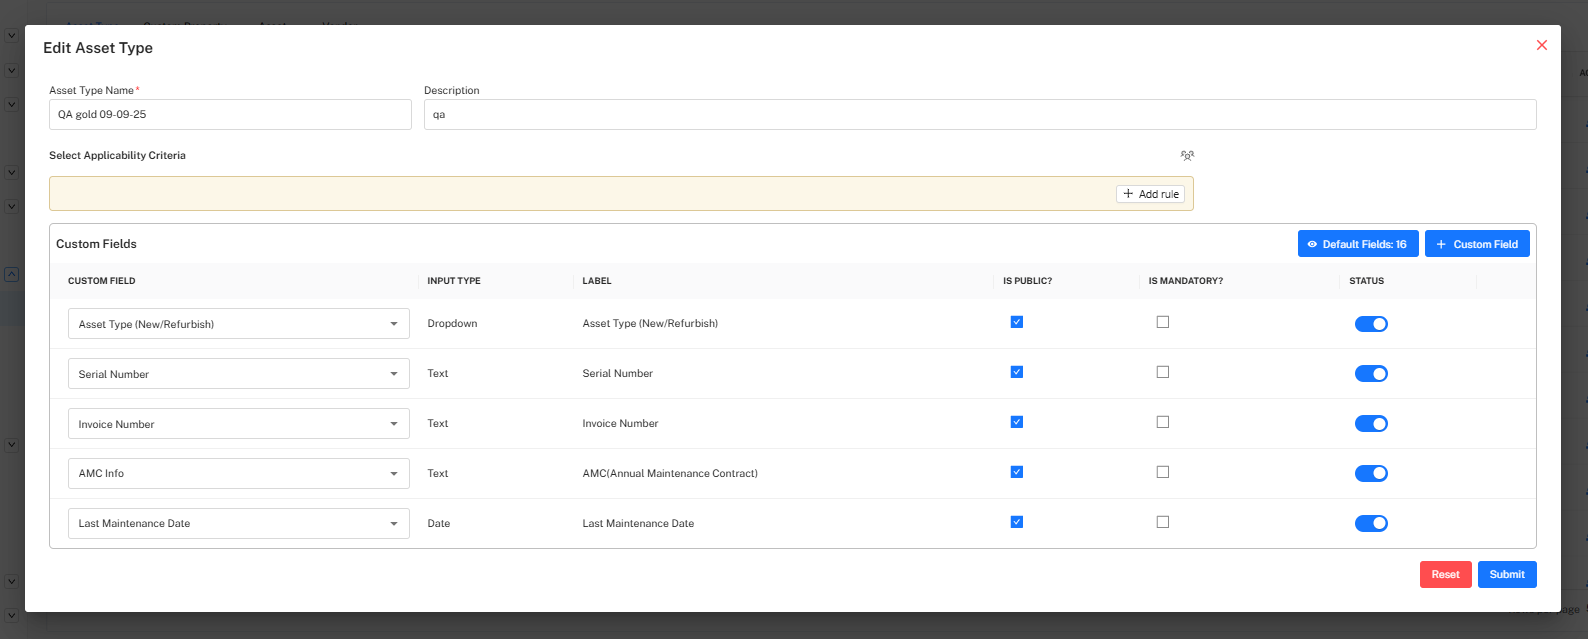Image resolution: width=1588 pixels, height=639 pixels.
Task: Open Asset Type (New/Refurbish) dropdown
Action: tap(239, 324)
